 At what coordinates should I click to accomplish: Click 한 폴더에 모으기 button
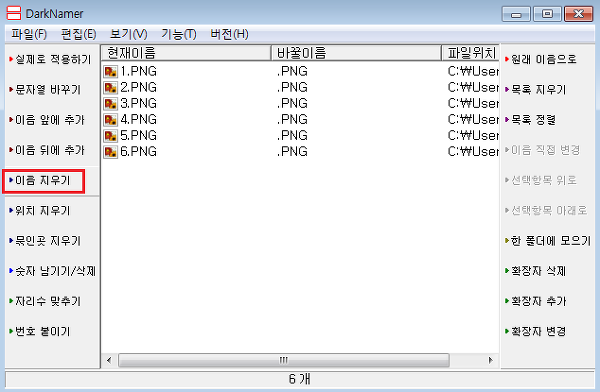(548, 241)
